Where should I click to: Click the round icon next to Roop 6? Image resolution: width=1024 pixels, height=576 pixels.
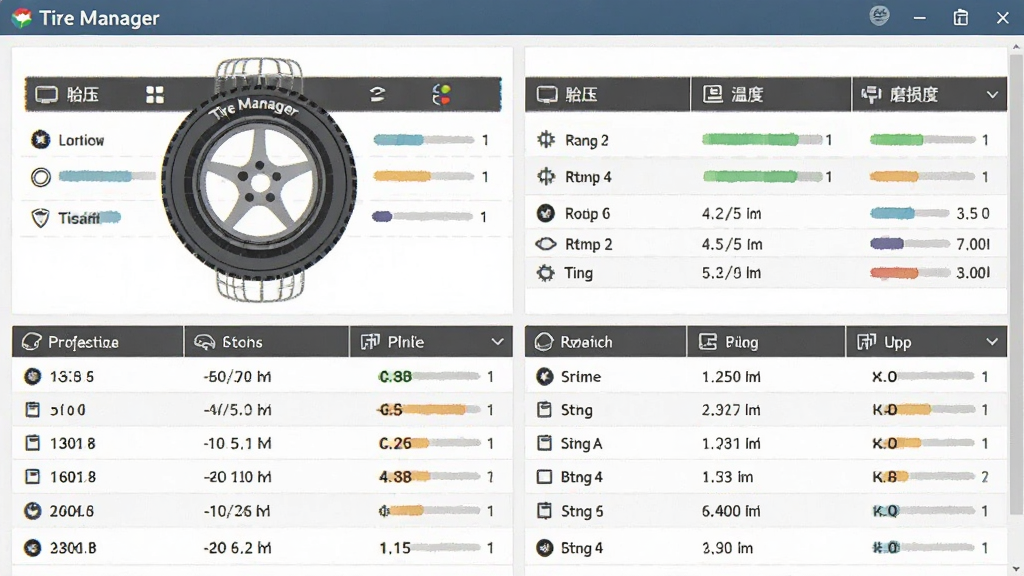(x=545, y=213)
